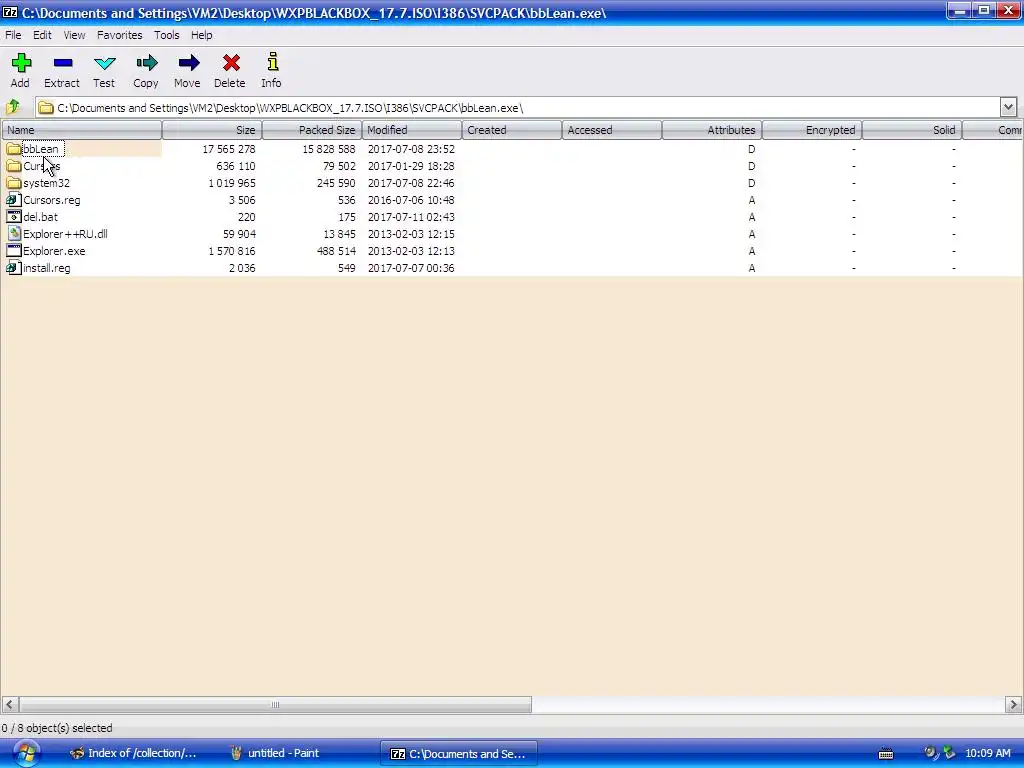The image size is (1024, 768).
Task: Open the Windows Start button
Action: tap(25, 753)
